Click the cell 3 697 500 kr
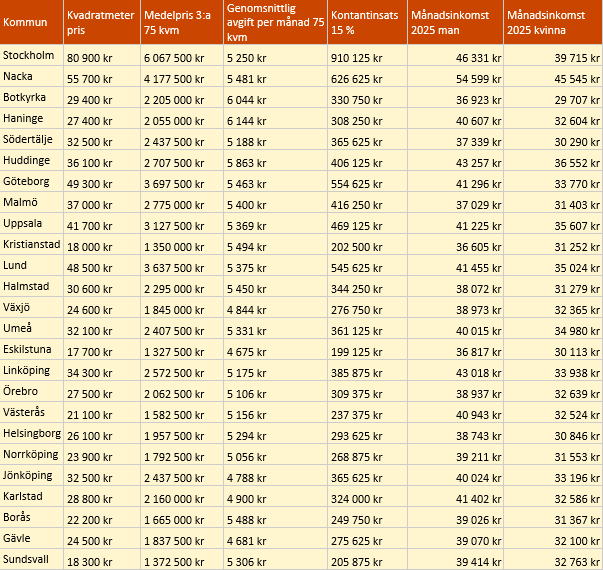Viewport: 603px width, 570px height. pos(182,181)
